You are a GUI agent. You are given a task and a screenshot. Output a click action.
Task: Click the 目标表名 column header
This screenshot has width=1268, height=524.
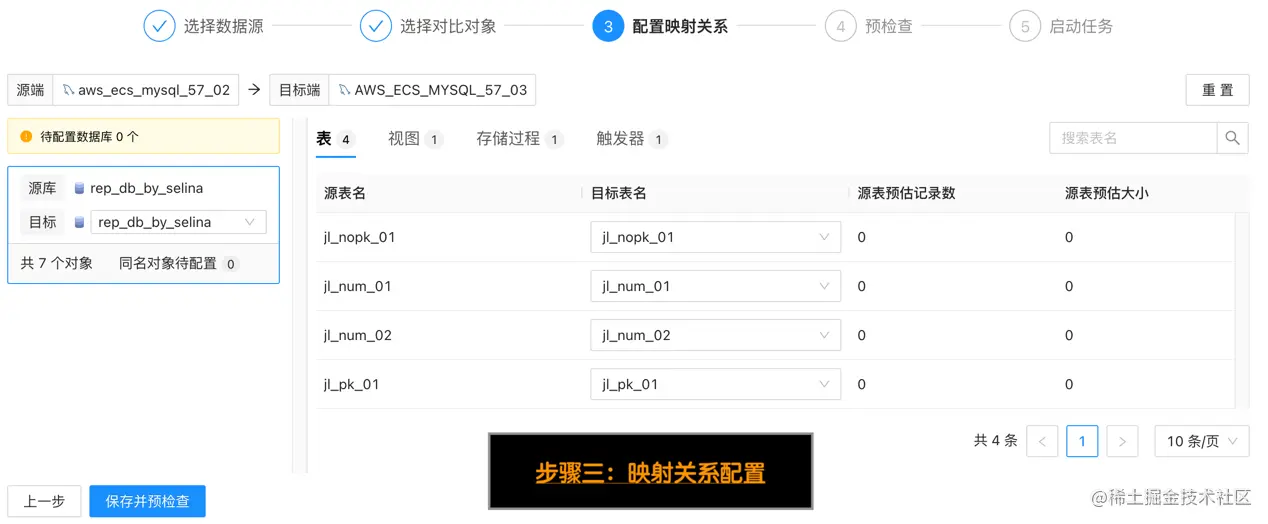coord(619,193)
